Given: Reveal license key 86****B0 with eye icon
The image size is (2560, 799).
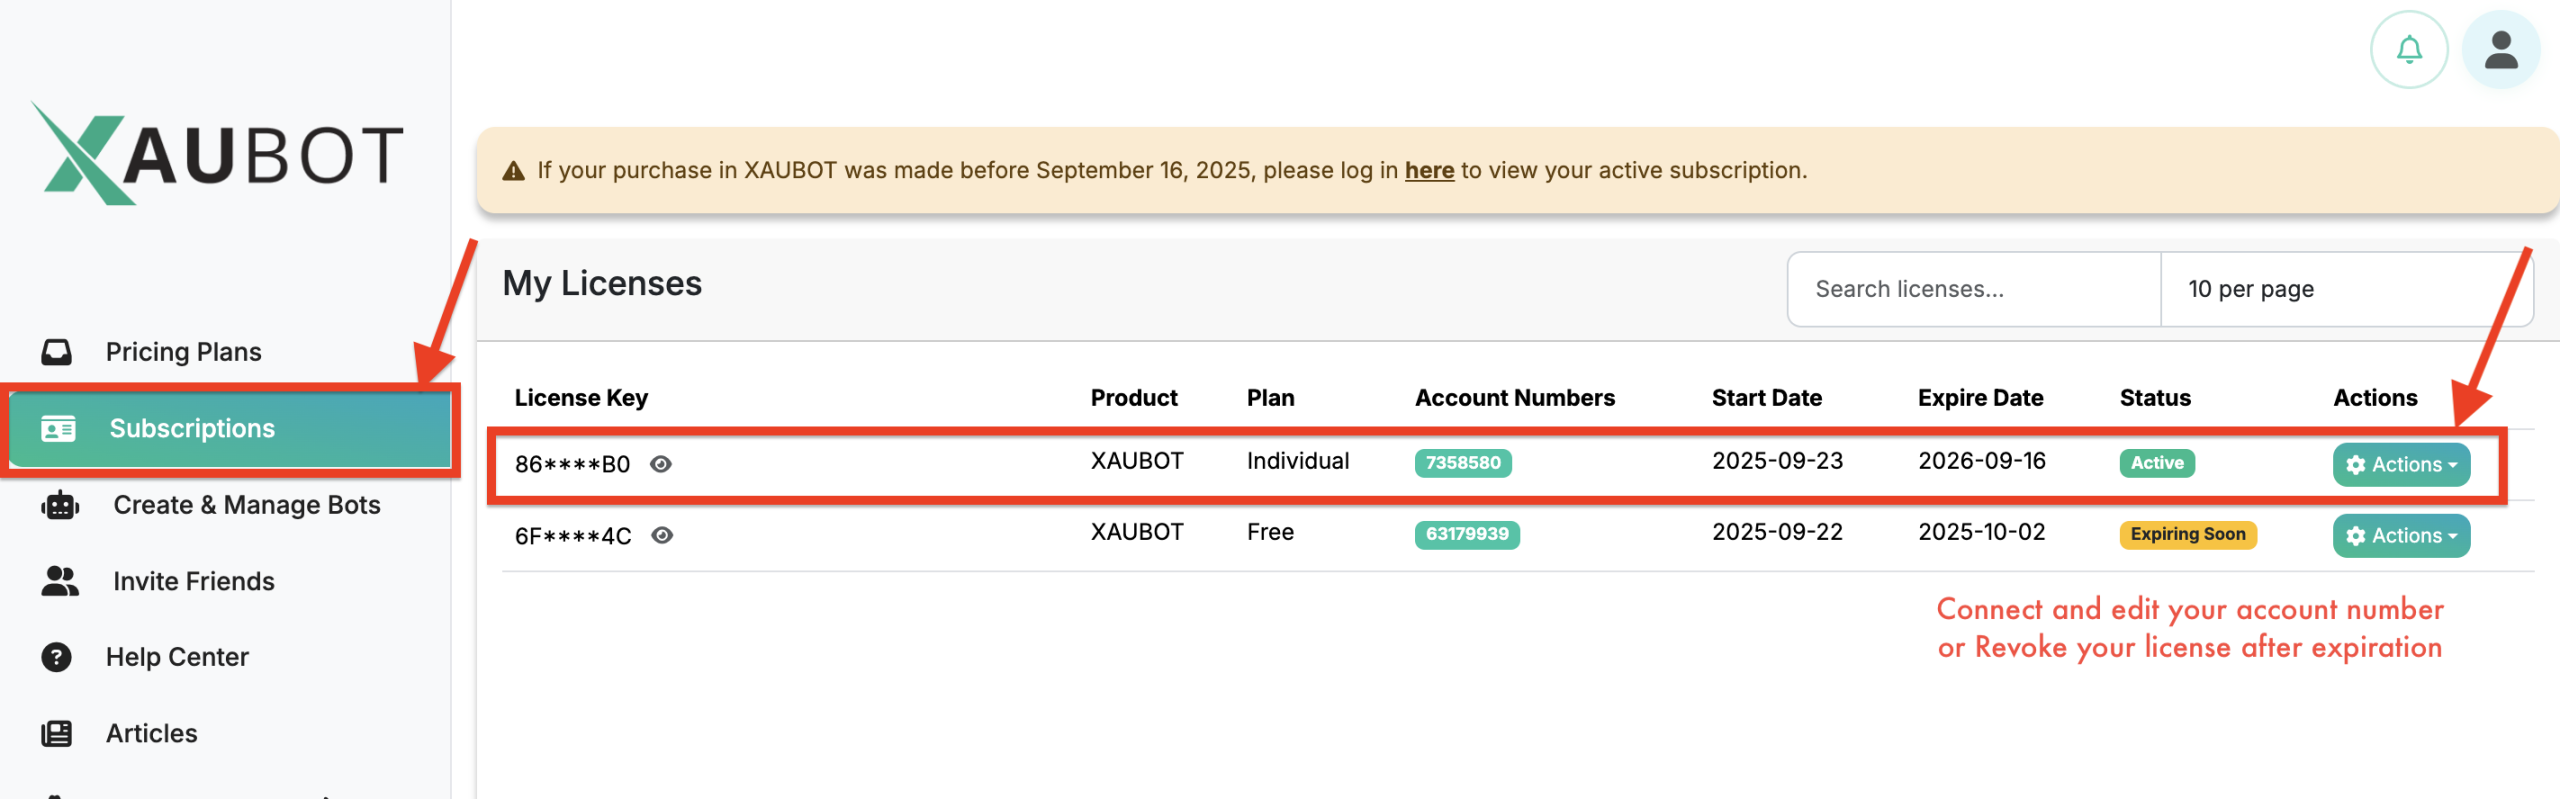Looking at the screenshot, I should click(x=661, y=464).
